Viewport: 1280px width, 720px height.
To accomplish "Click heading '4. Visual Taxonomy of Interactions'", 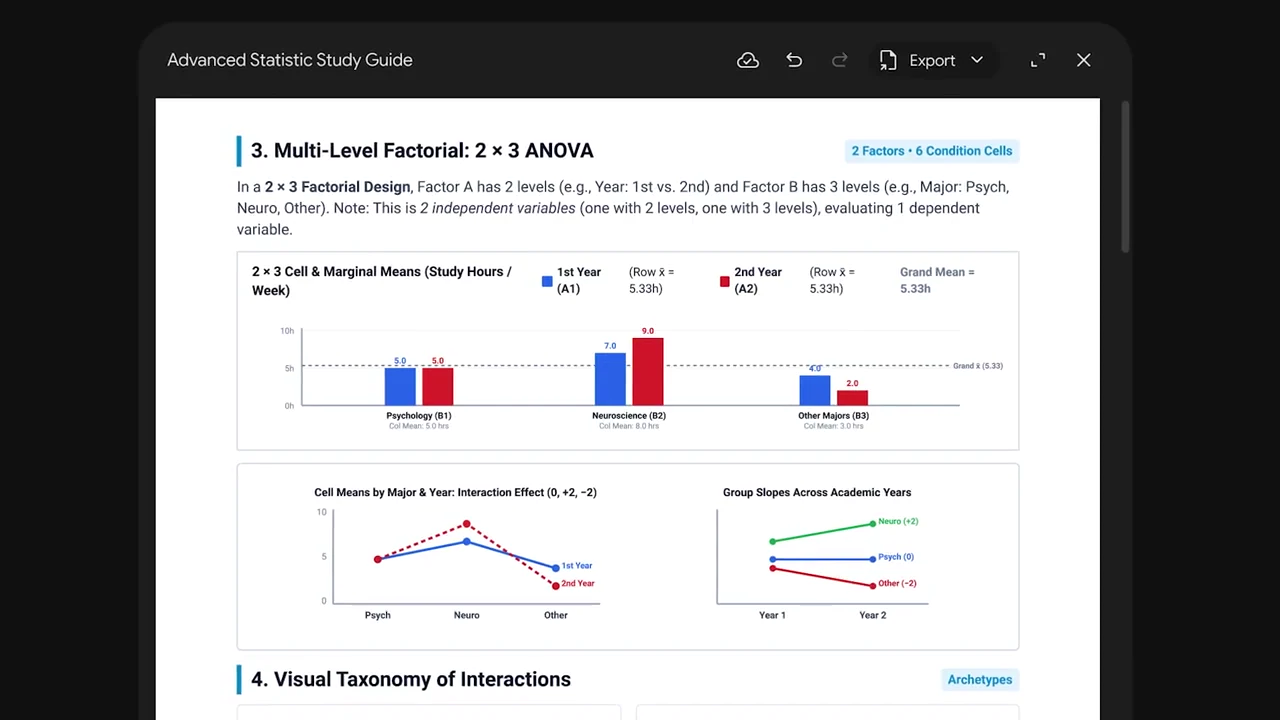I will [411, 679].
